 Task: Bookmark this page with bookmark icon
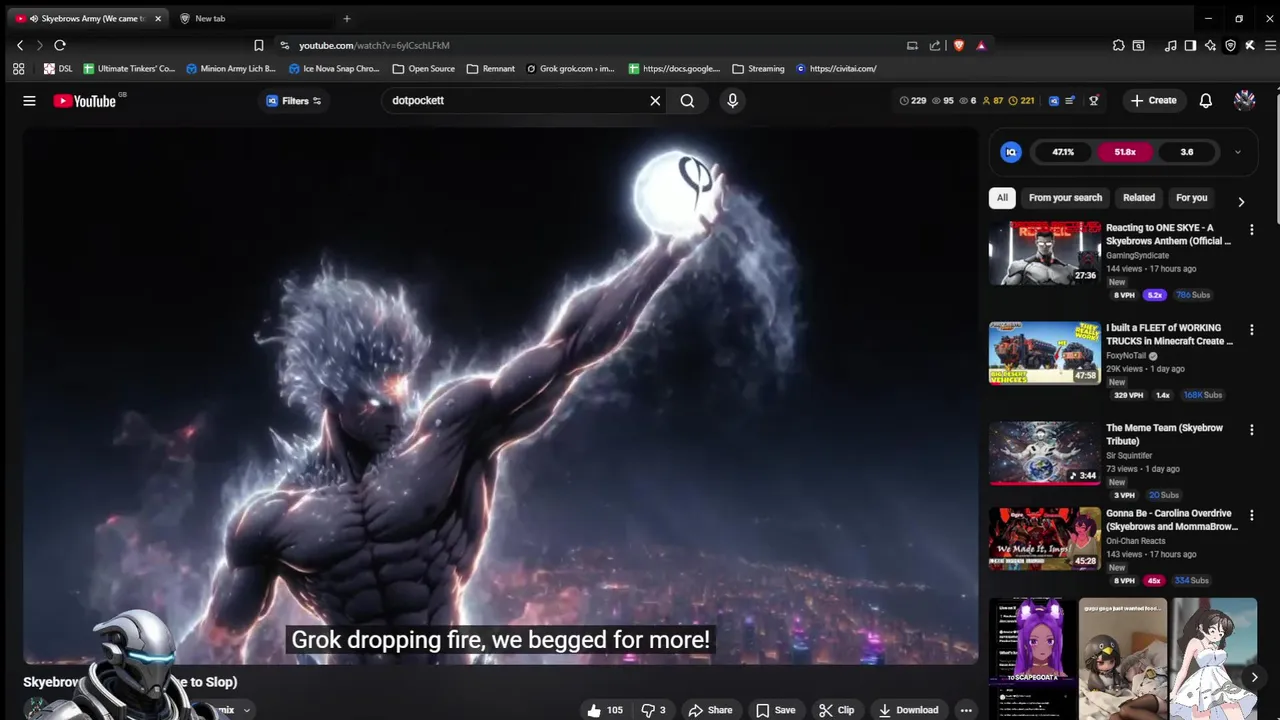click(258, 45)
